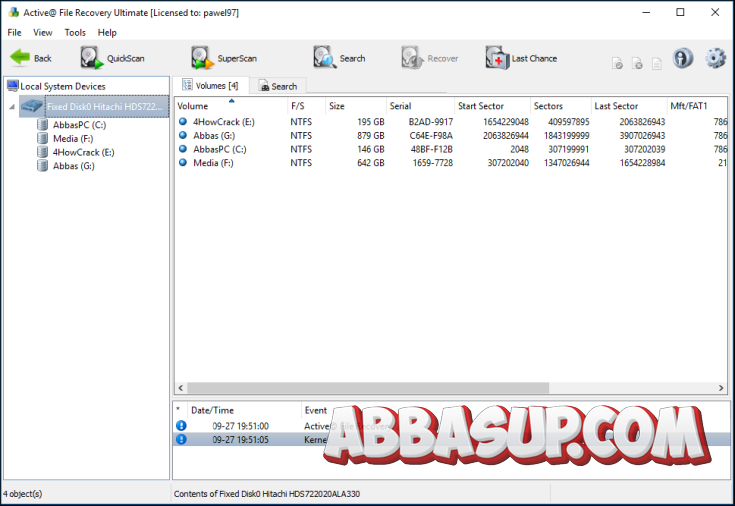Switch to the Volumes [4] tab
735x506 pixels.
coord(210,85)
